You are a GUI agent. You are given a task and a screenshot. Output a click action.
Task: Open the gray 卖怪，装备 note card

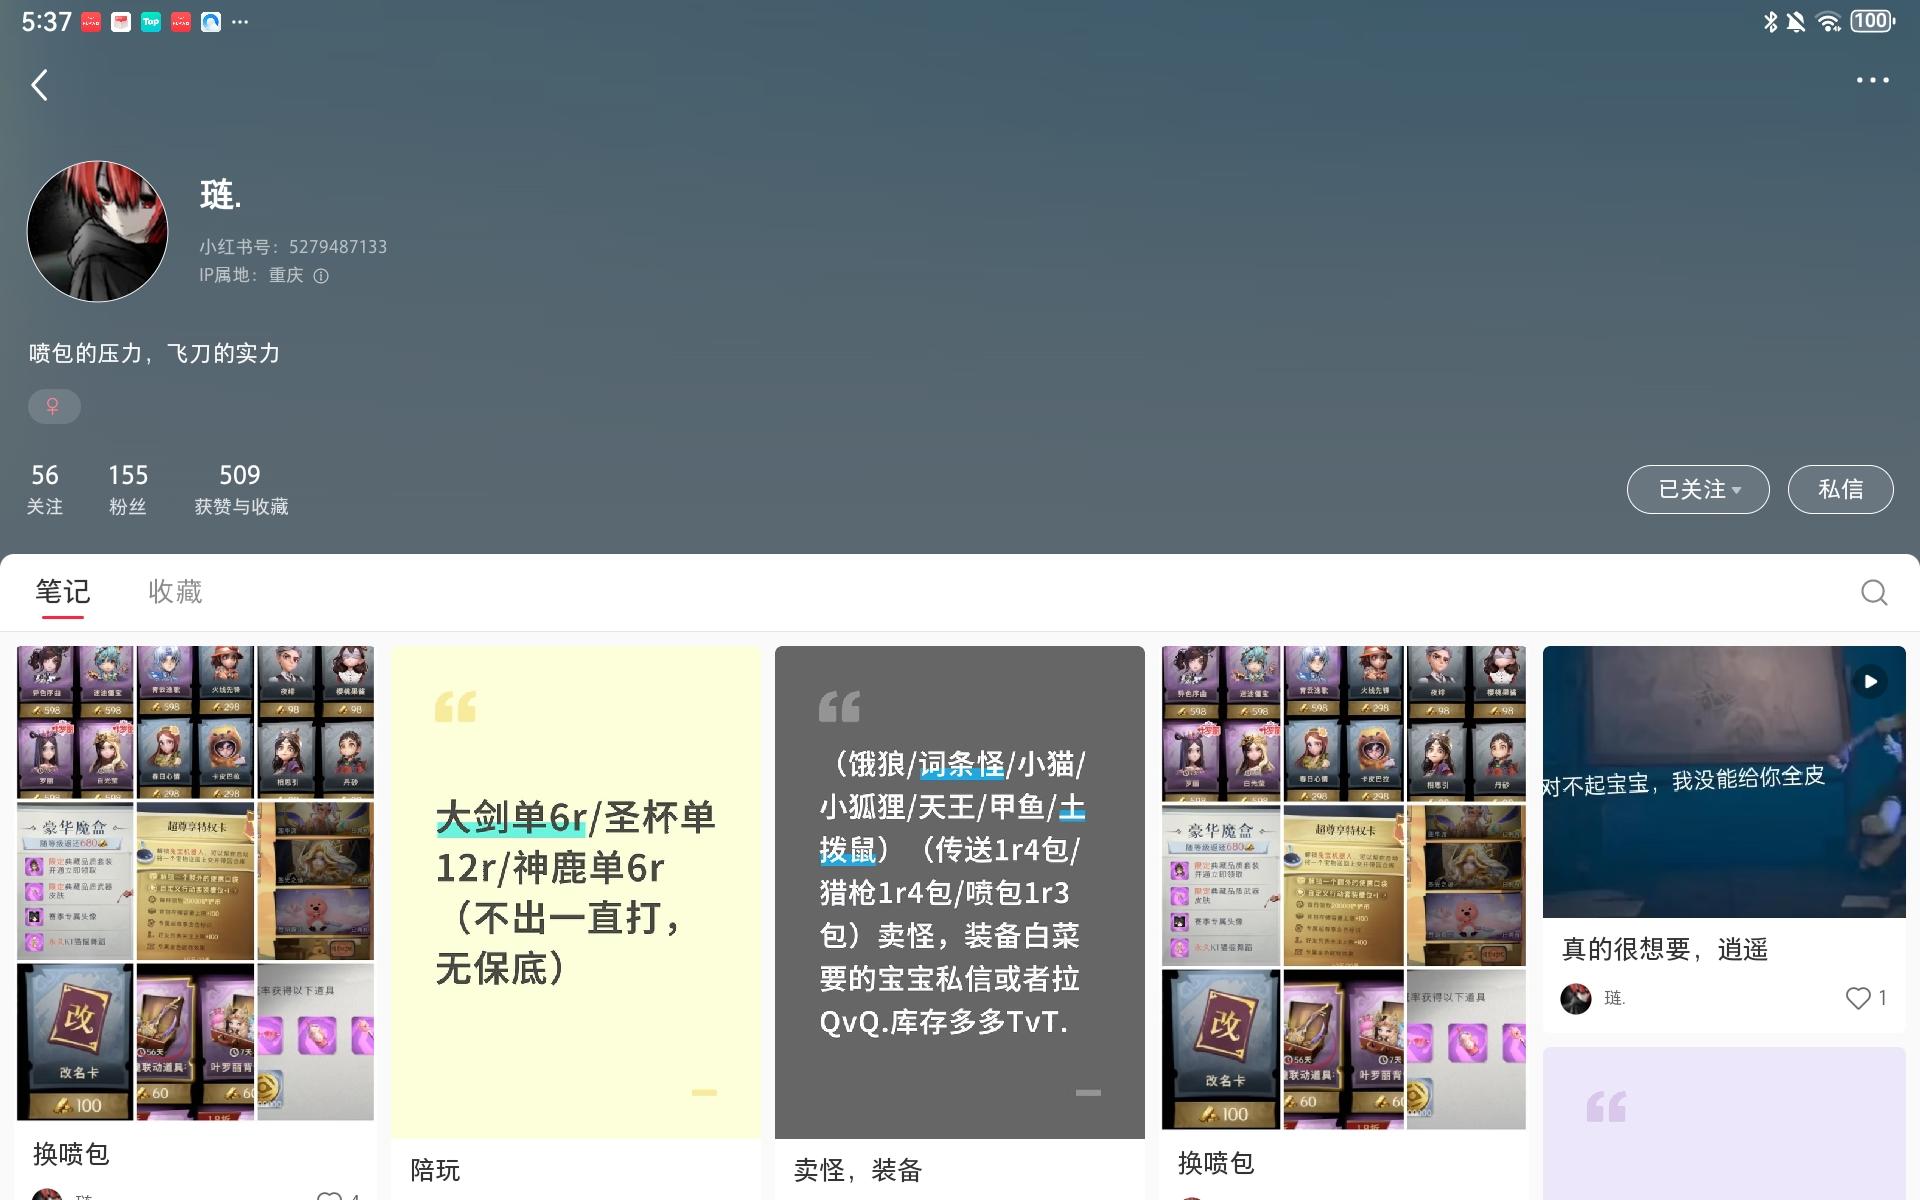959,890
